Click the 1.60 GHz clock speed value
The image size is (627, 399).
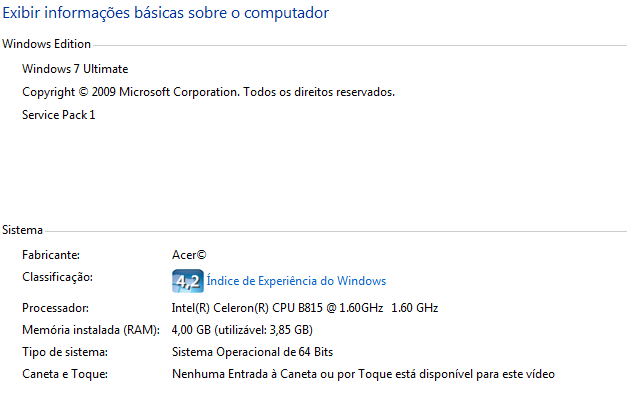(415, 308)
